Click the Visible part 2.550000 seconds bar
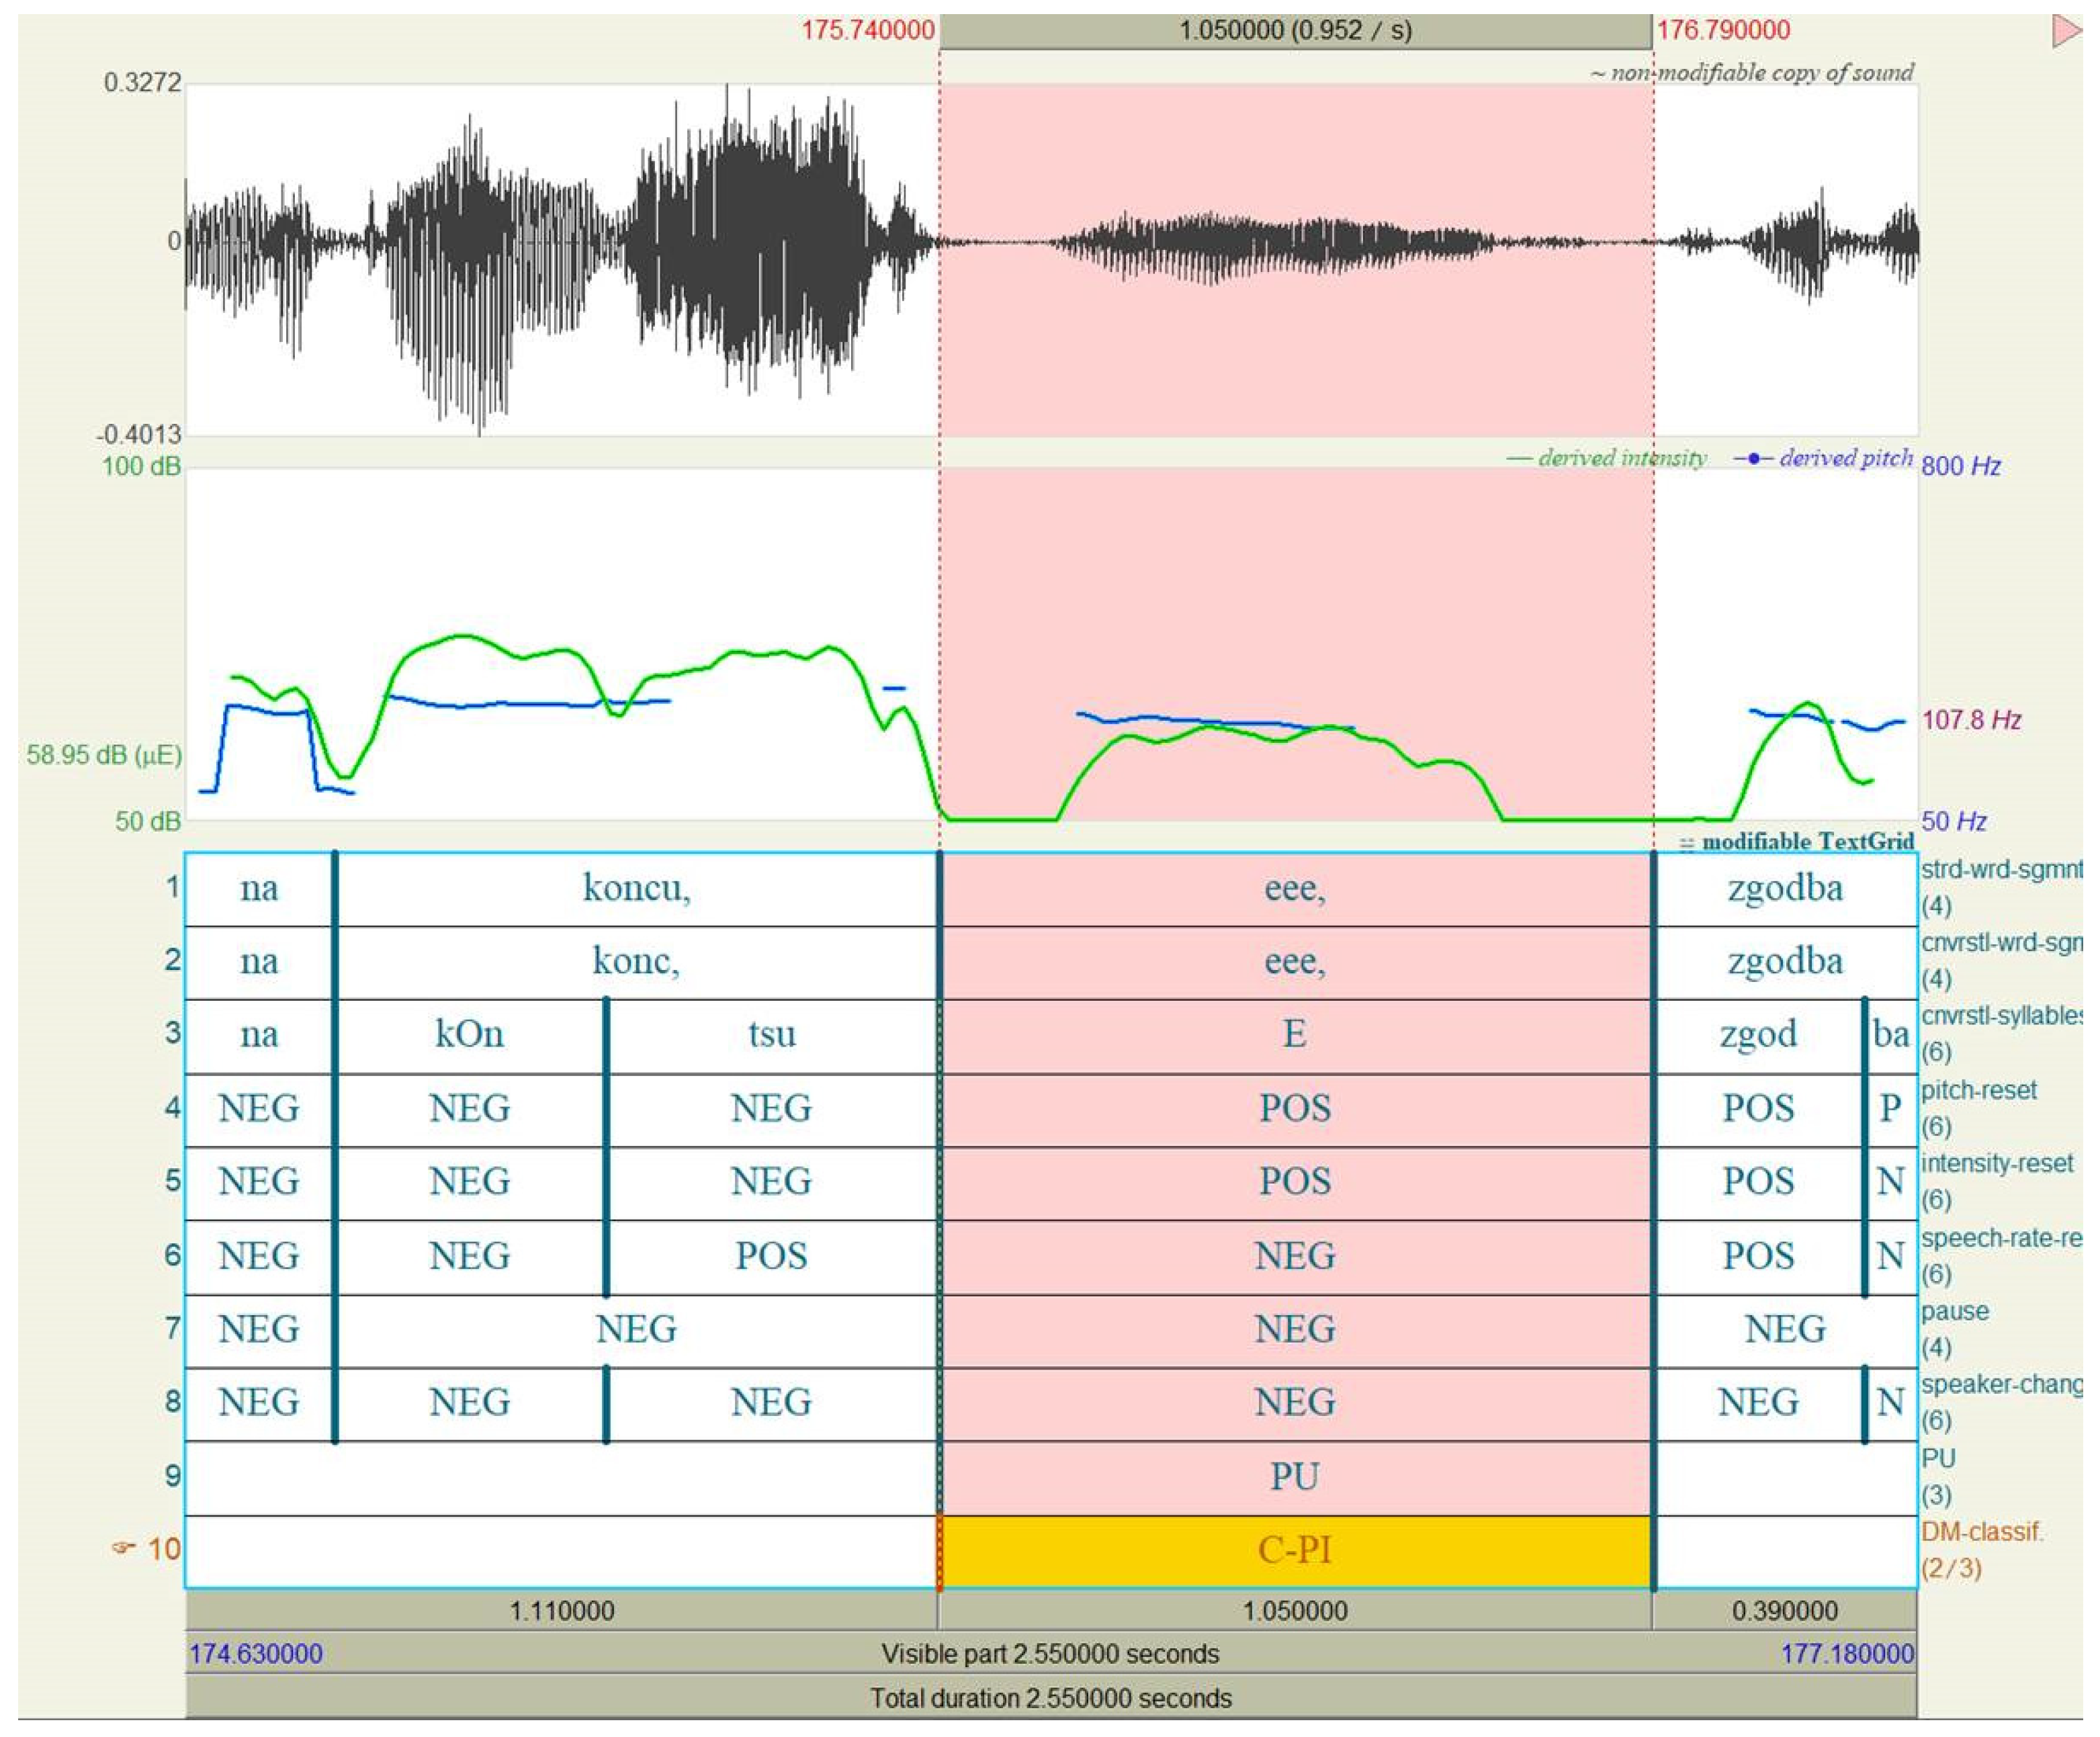 pos(1050,1654)
